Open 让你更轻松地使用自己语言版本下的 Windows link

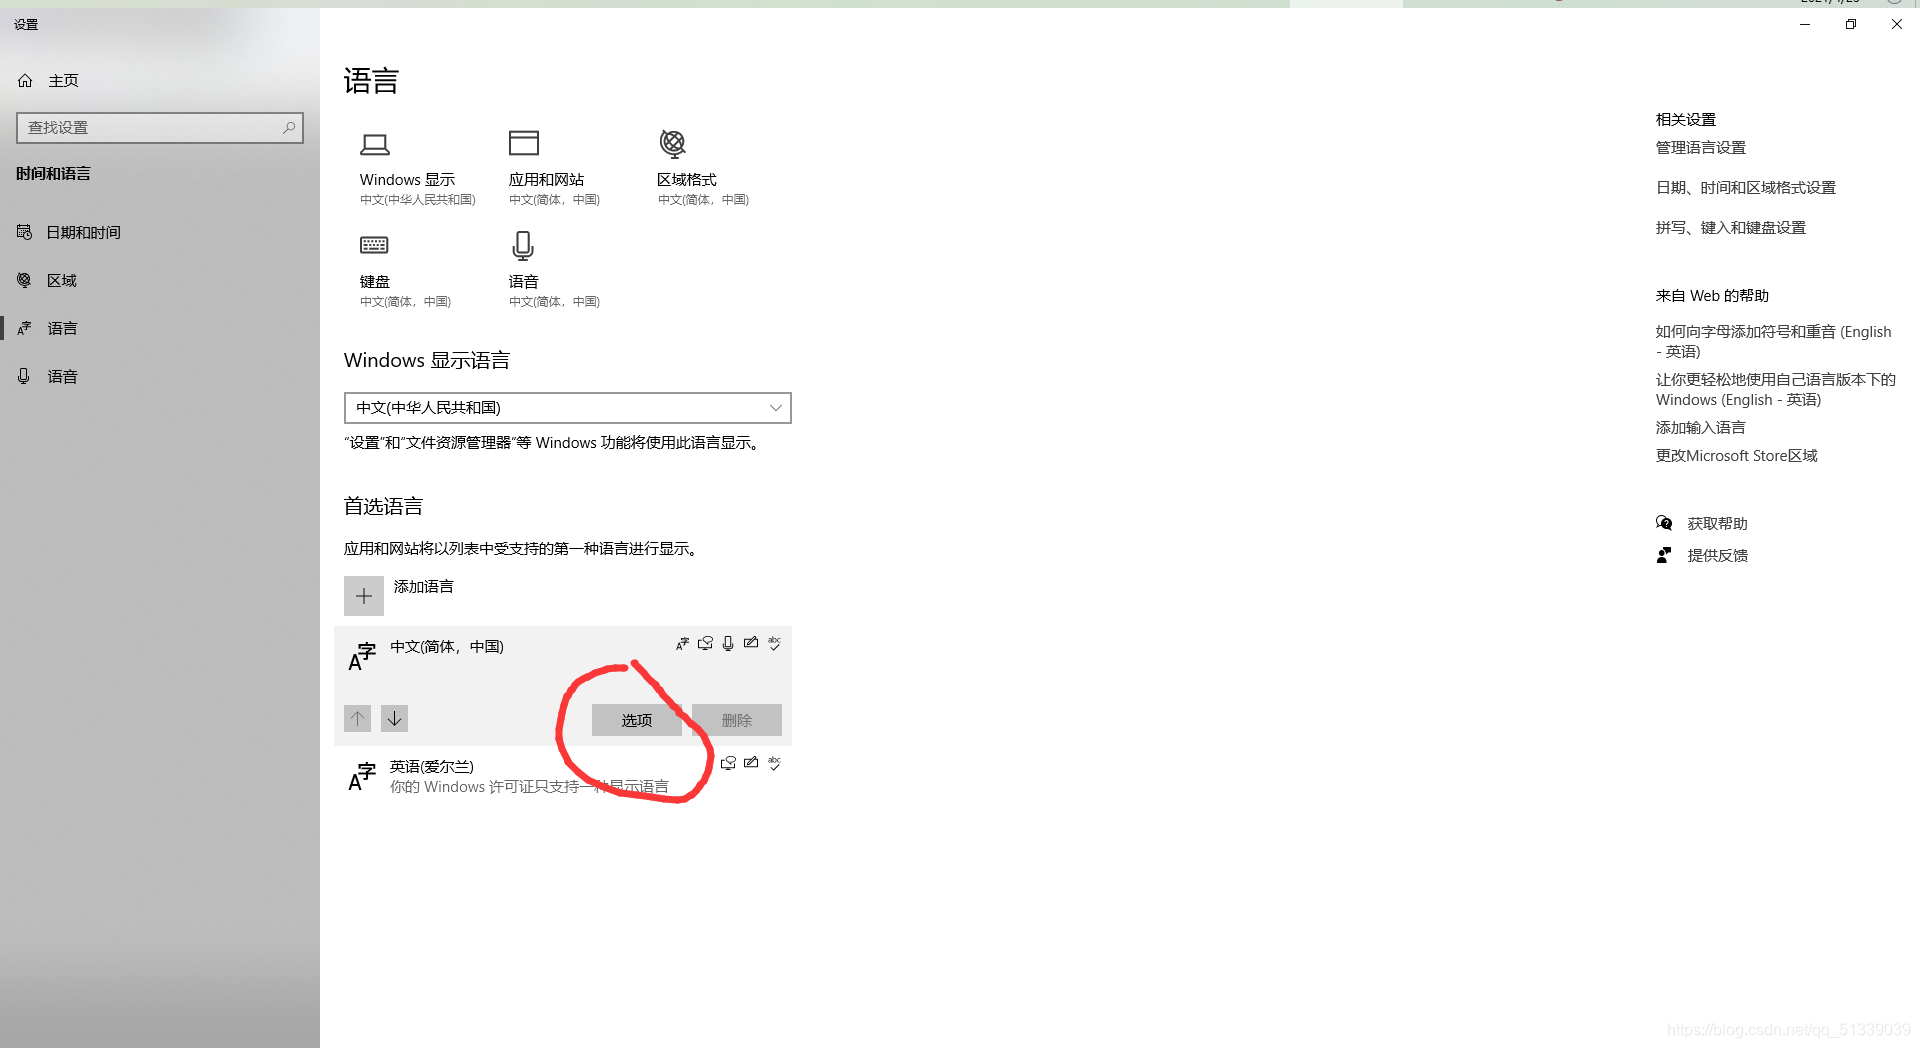click(x=1776, y=389)
